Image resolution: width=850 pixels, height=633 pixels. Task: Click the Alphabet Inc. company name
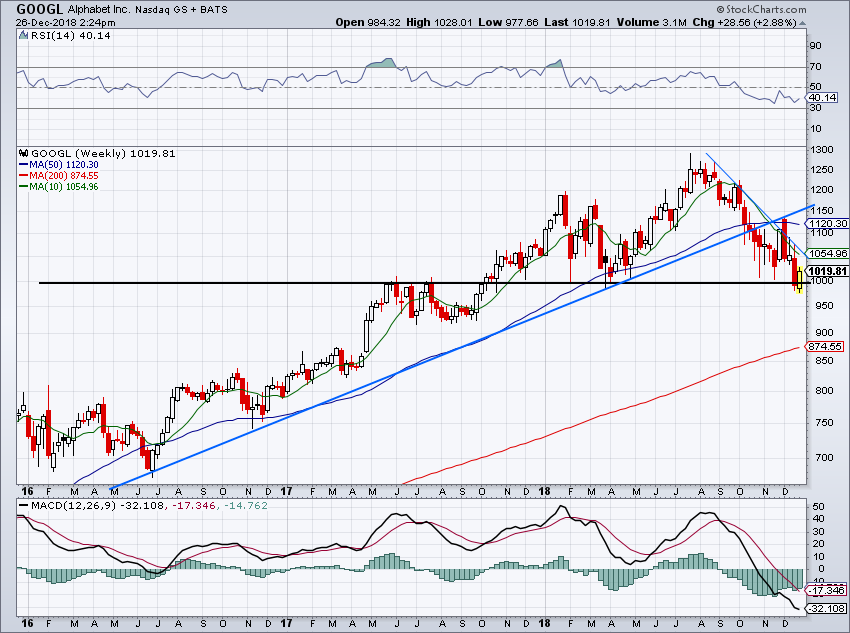click(99, 10)
